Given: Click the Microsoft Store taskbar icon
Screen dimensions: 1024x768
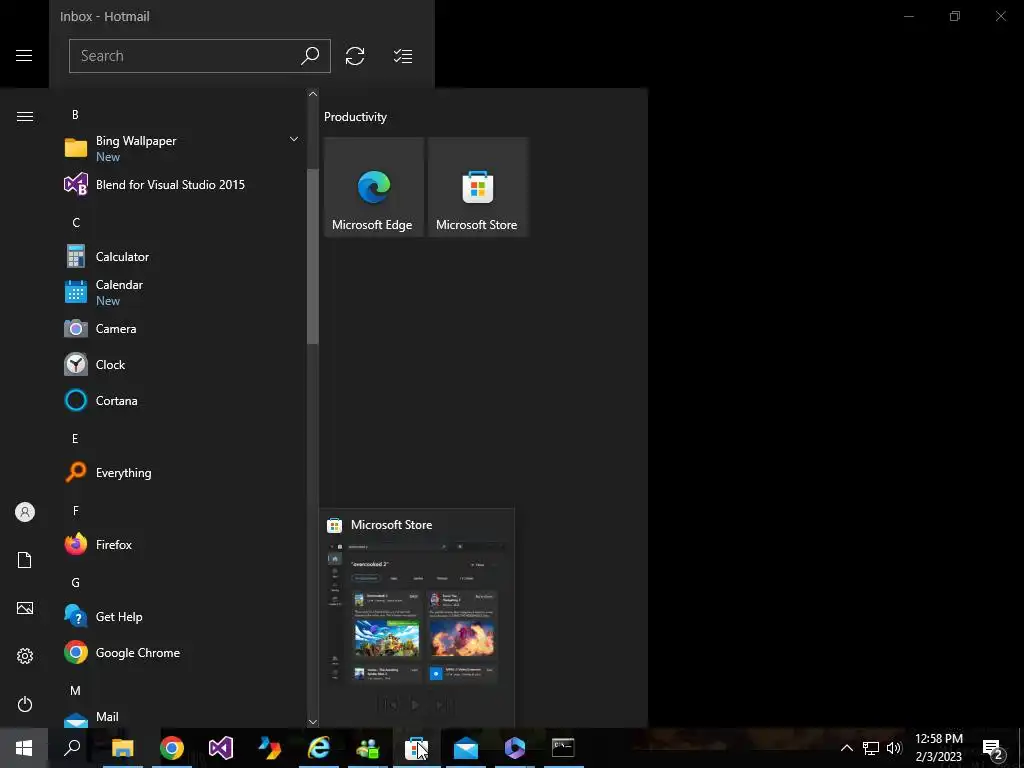Looking at the screenshot, I should [417, 748].
